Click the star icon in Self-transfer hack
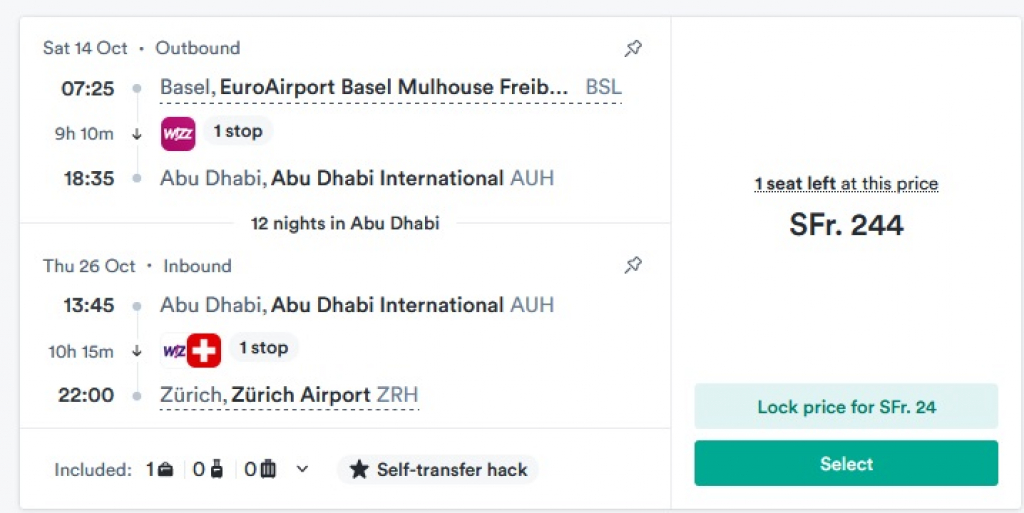 pyautogui.click(x=359, y=470)
